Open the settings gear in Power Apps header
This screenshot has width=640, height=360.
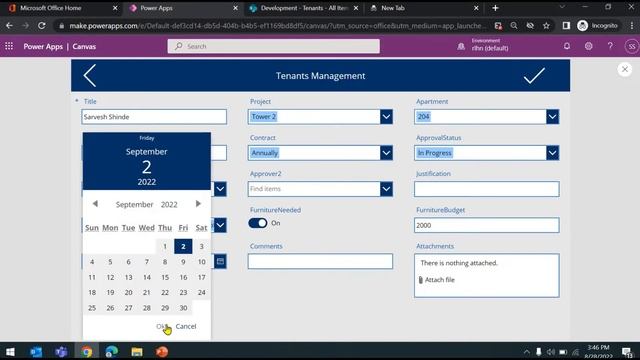(x=589, y=46)
